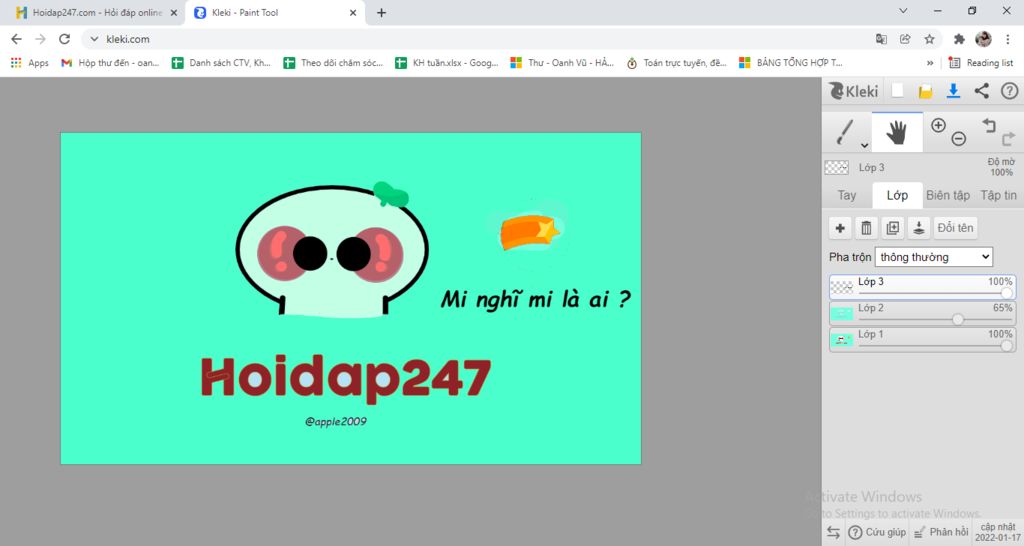Open the Theo dõi chăm sóc bookmark

333,63
